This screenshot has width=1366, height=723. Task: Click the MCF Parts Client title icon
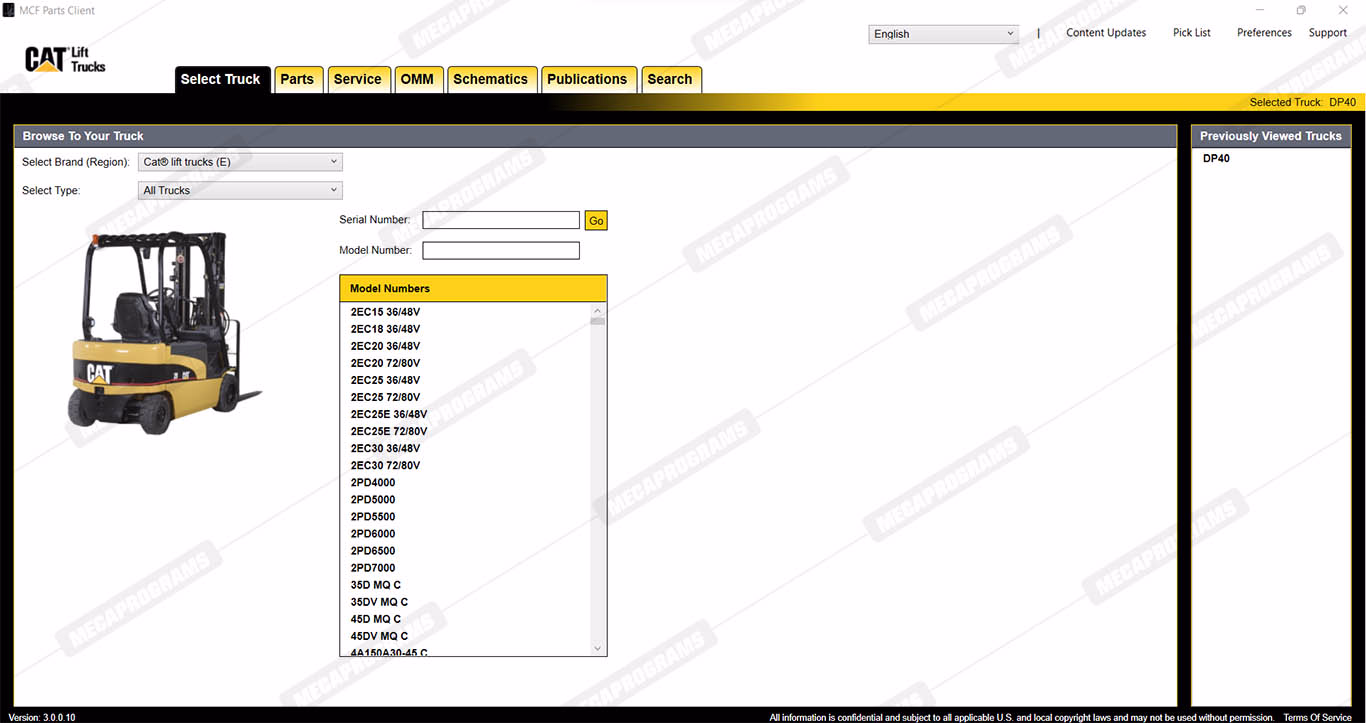pyautogui.click(x=9, y=10)
